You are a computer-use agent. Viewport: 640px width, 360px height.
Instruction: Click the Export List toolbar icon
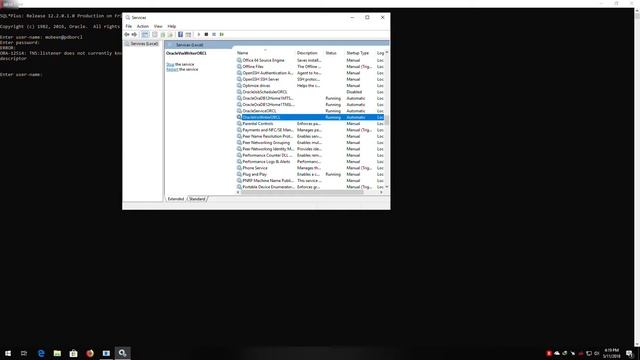click(x=170, y=35)
